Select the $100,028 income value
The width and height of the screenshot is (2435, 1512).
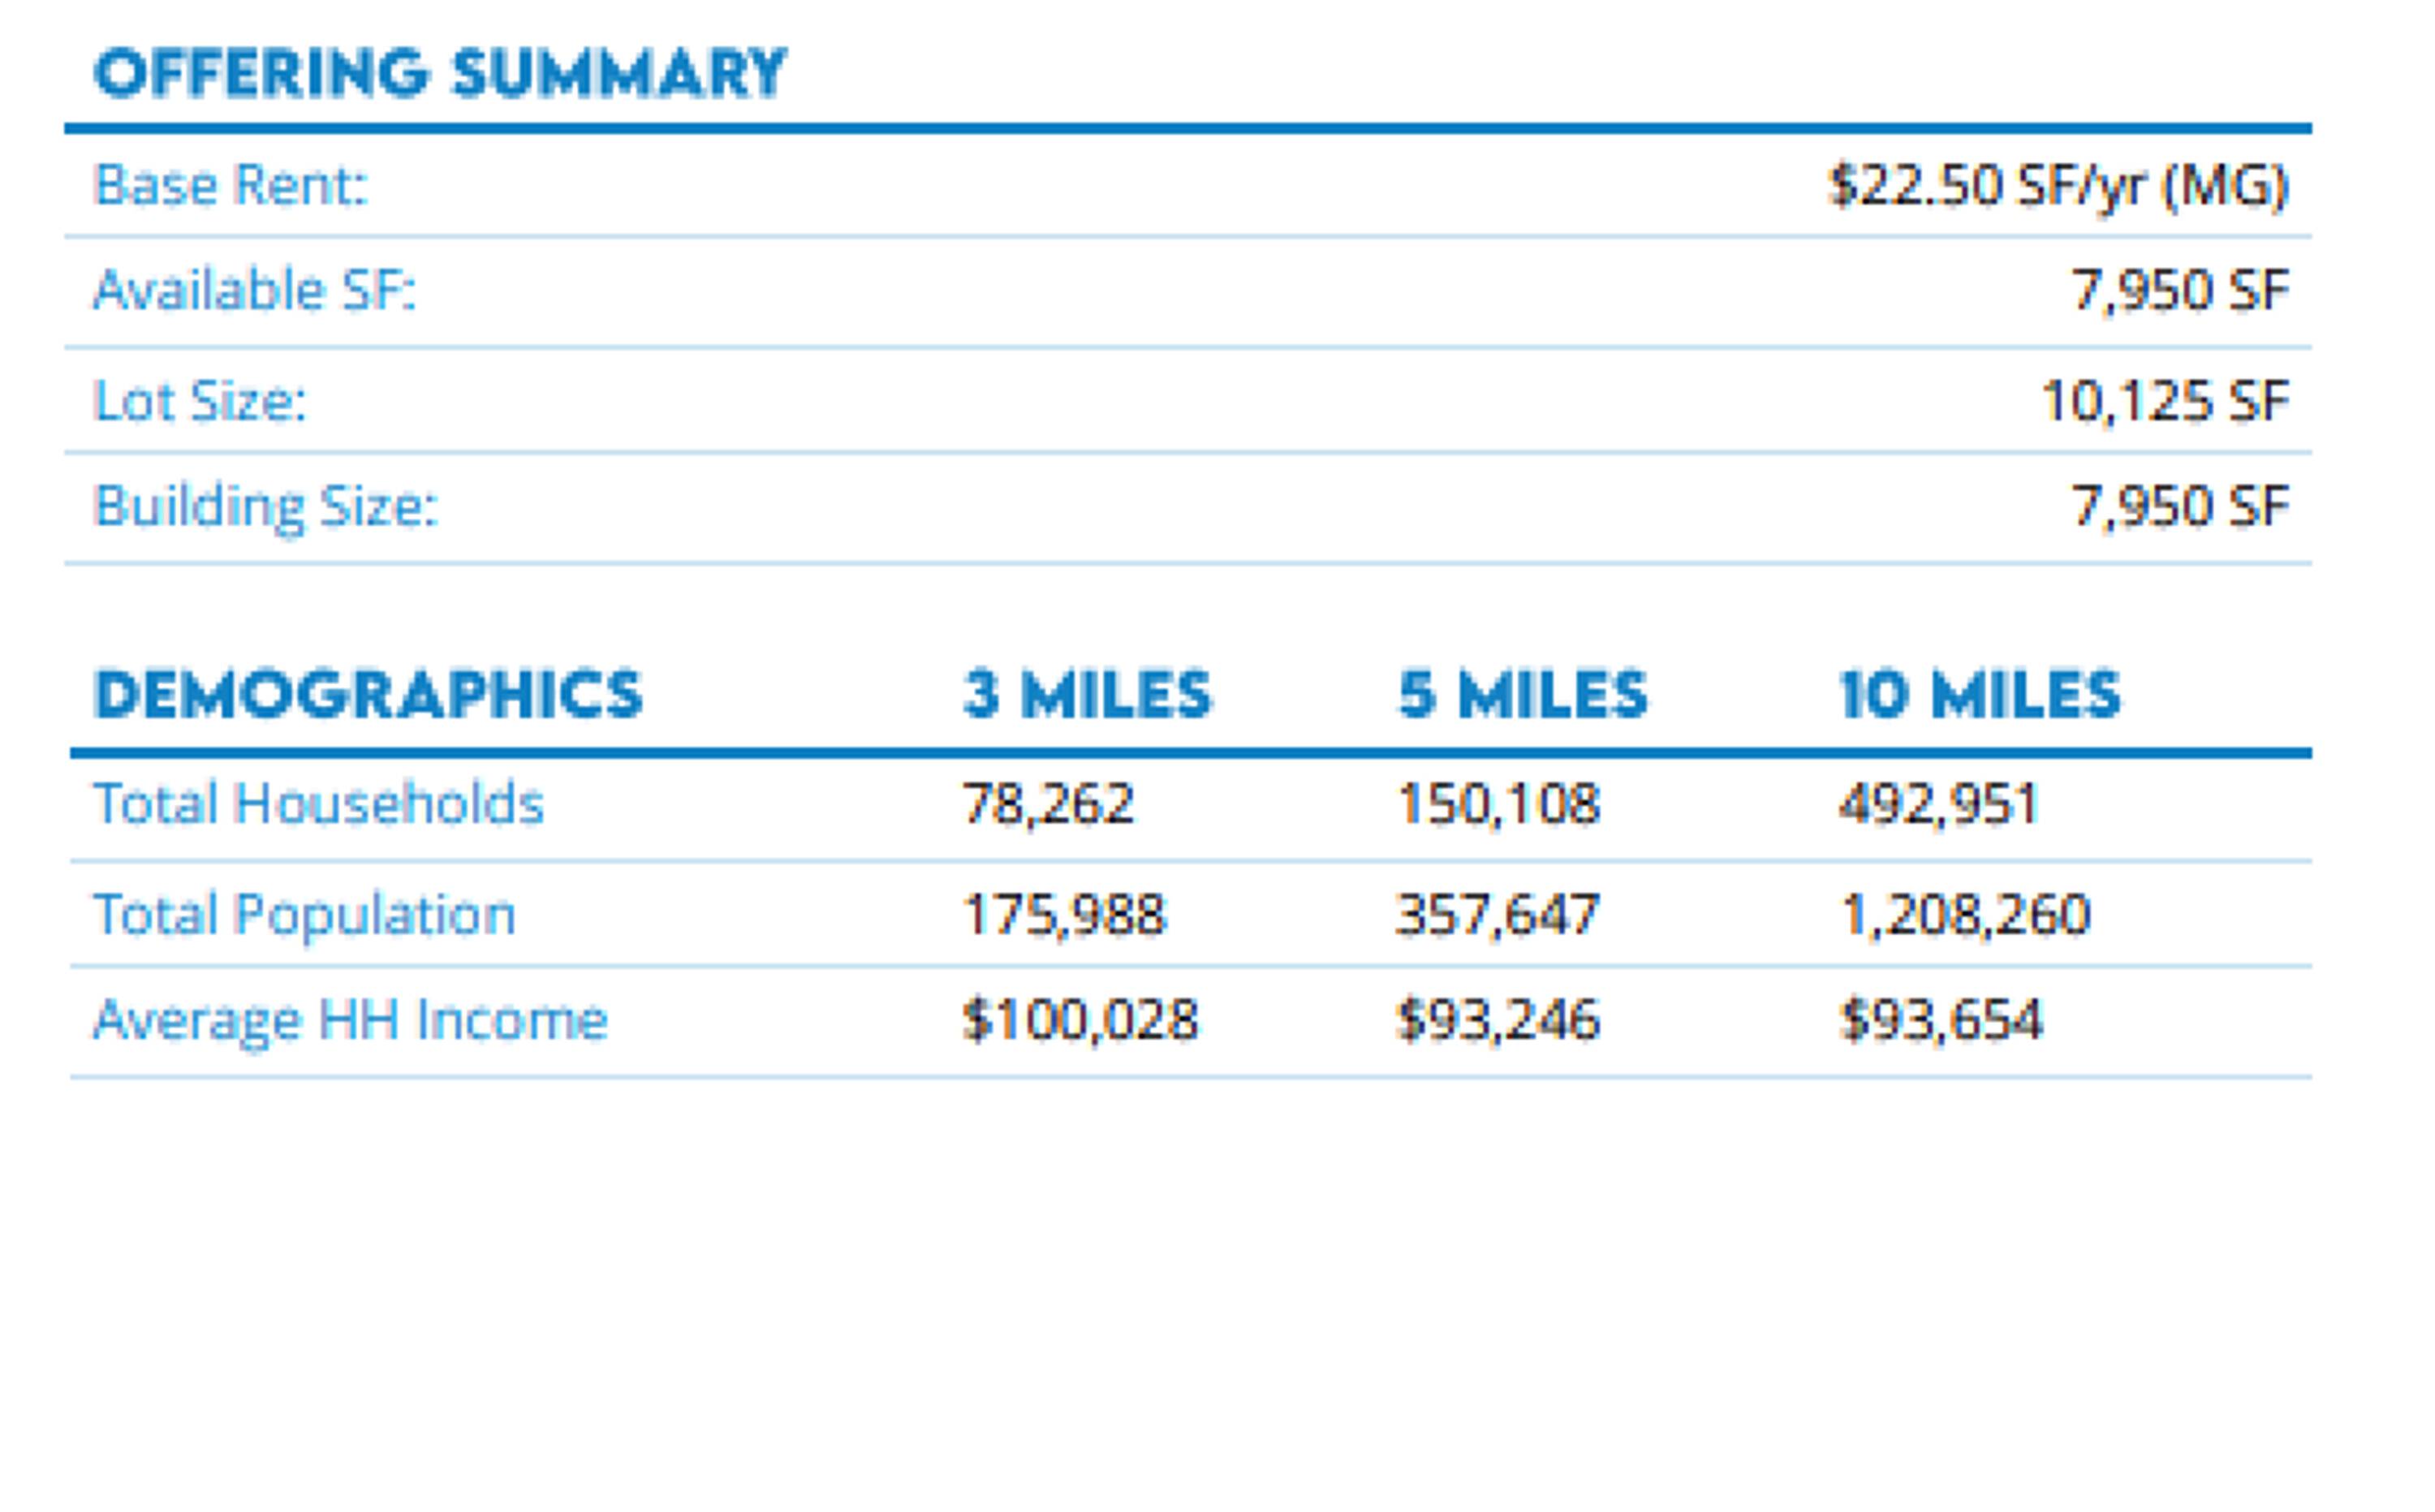[x=1080, y=1021]
